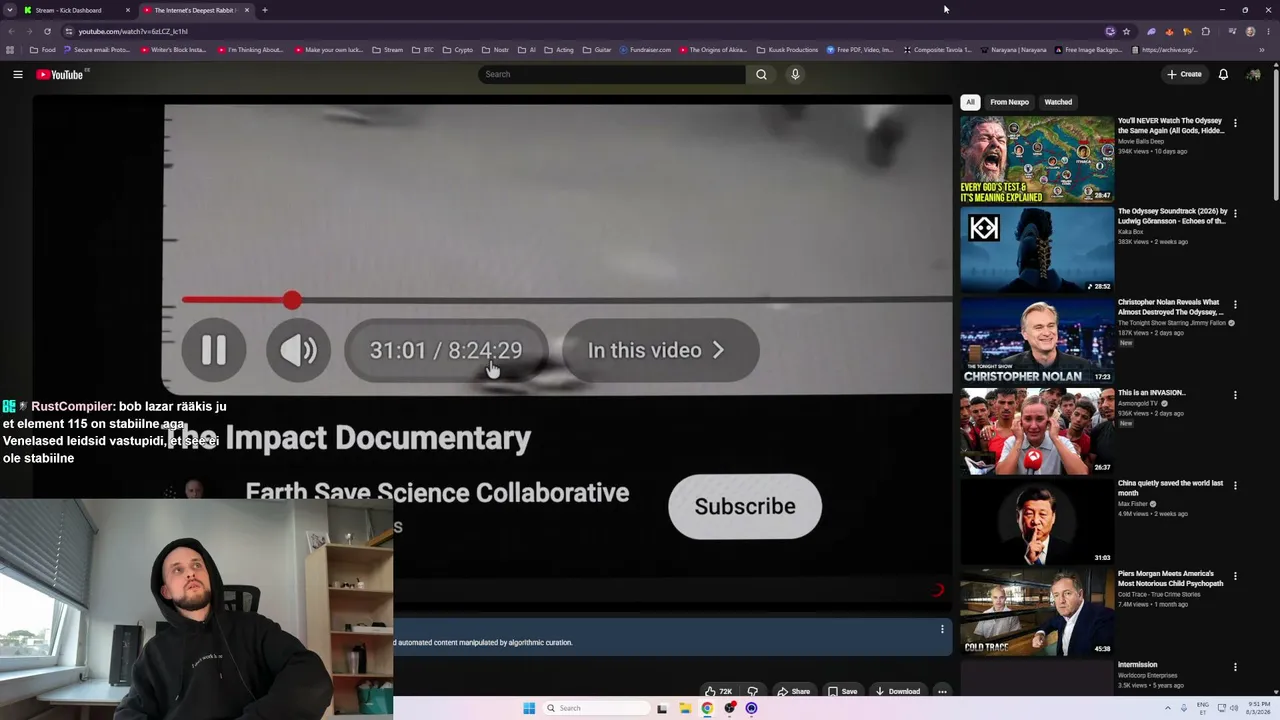Open the Chrome profile avatar
The height and width of the screenshot is (720, 1280).
(x=1250, y=31)
